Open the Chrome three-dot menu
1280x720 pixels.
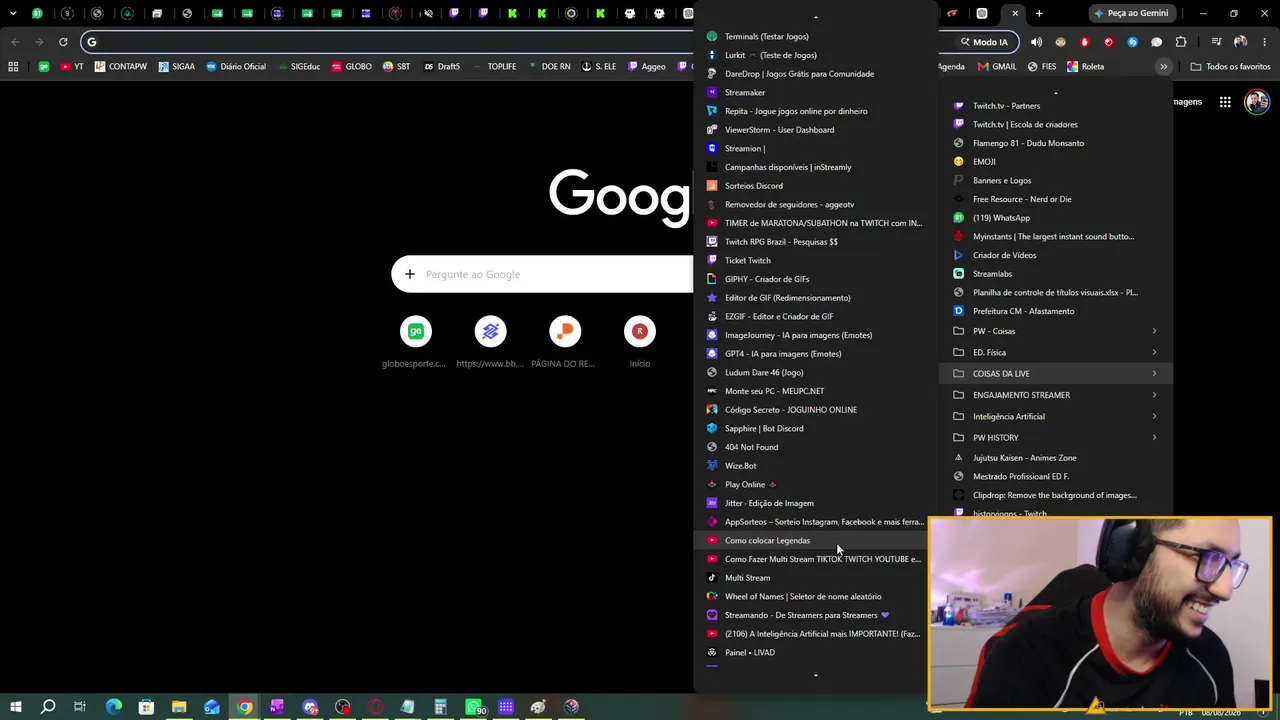click(x=1263, y=42)
